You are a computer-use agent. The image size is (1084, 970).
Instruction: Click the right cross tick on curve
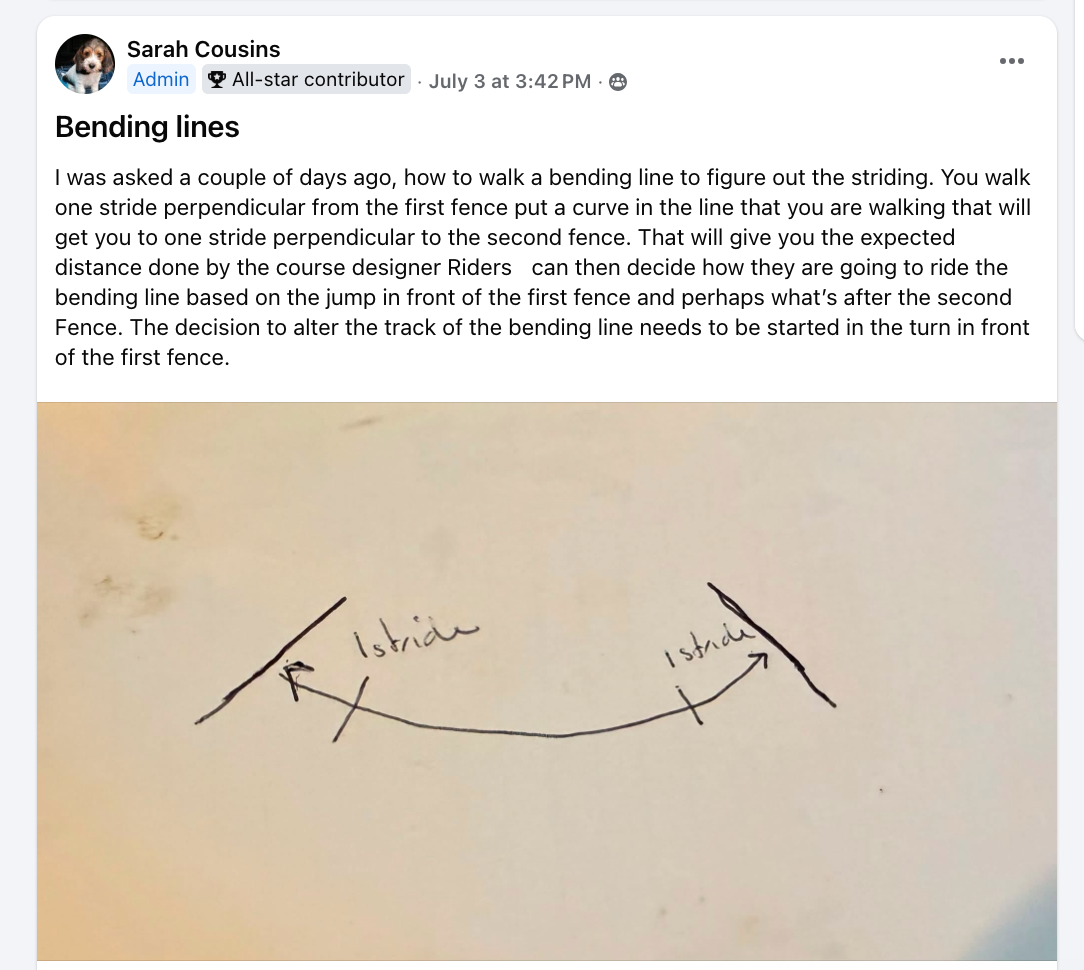[689, 705]
